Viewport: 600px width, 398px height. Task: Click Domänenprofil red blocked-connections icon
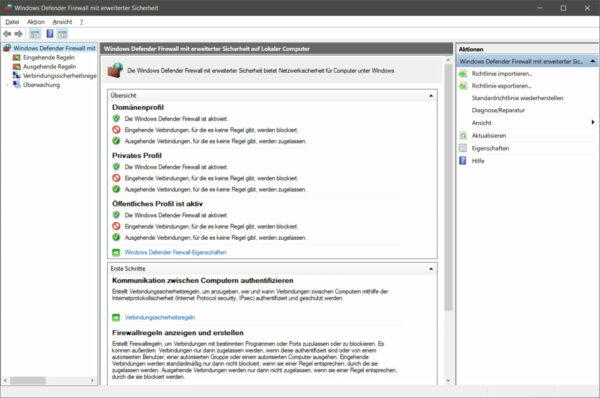point(116,130)
